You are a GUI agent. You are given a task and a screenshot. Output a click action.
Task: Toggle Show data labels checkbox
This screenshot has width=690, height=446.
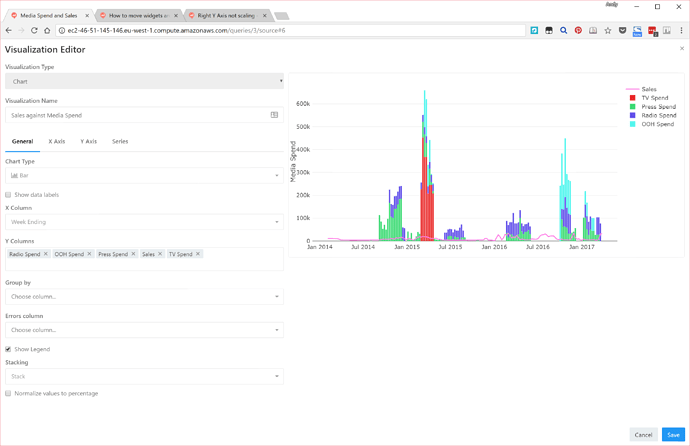click(8, 194)
